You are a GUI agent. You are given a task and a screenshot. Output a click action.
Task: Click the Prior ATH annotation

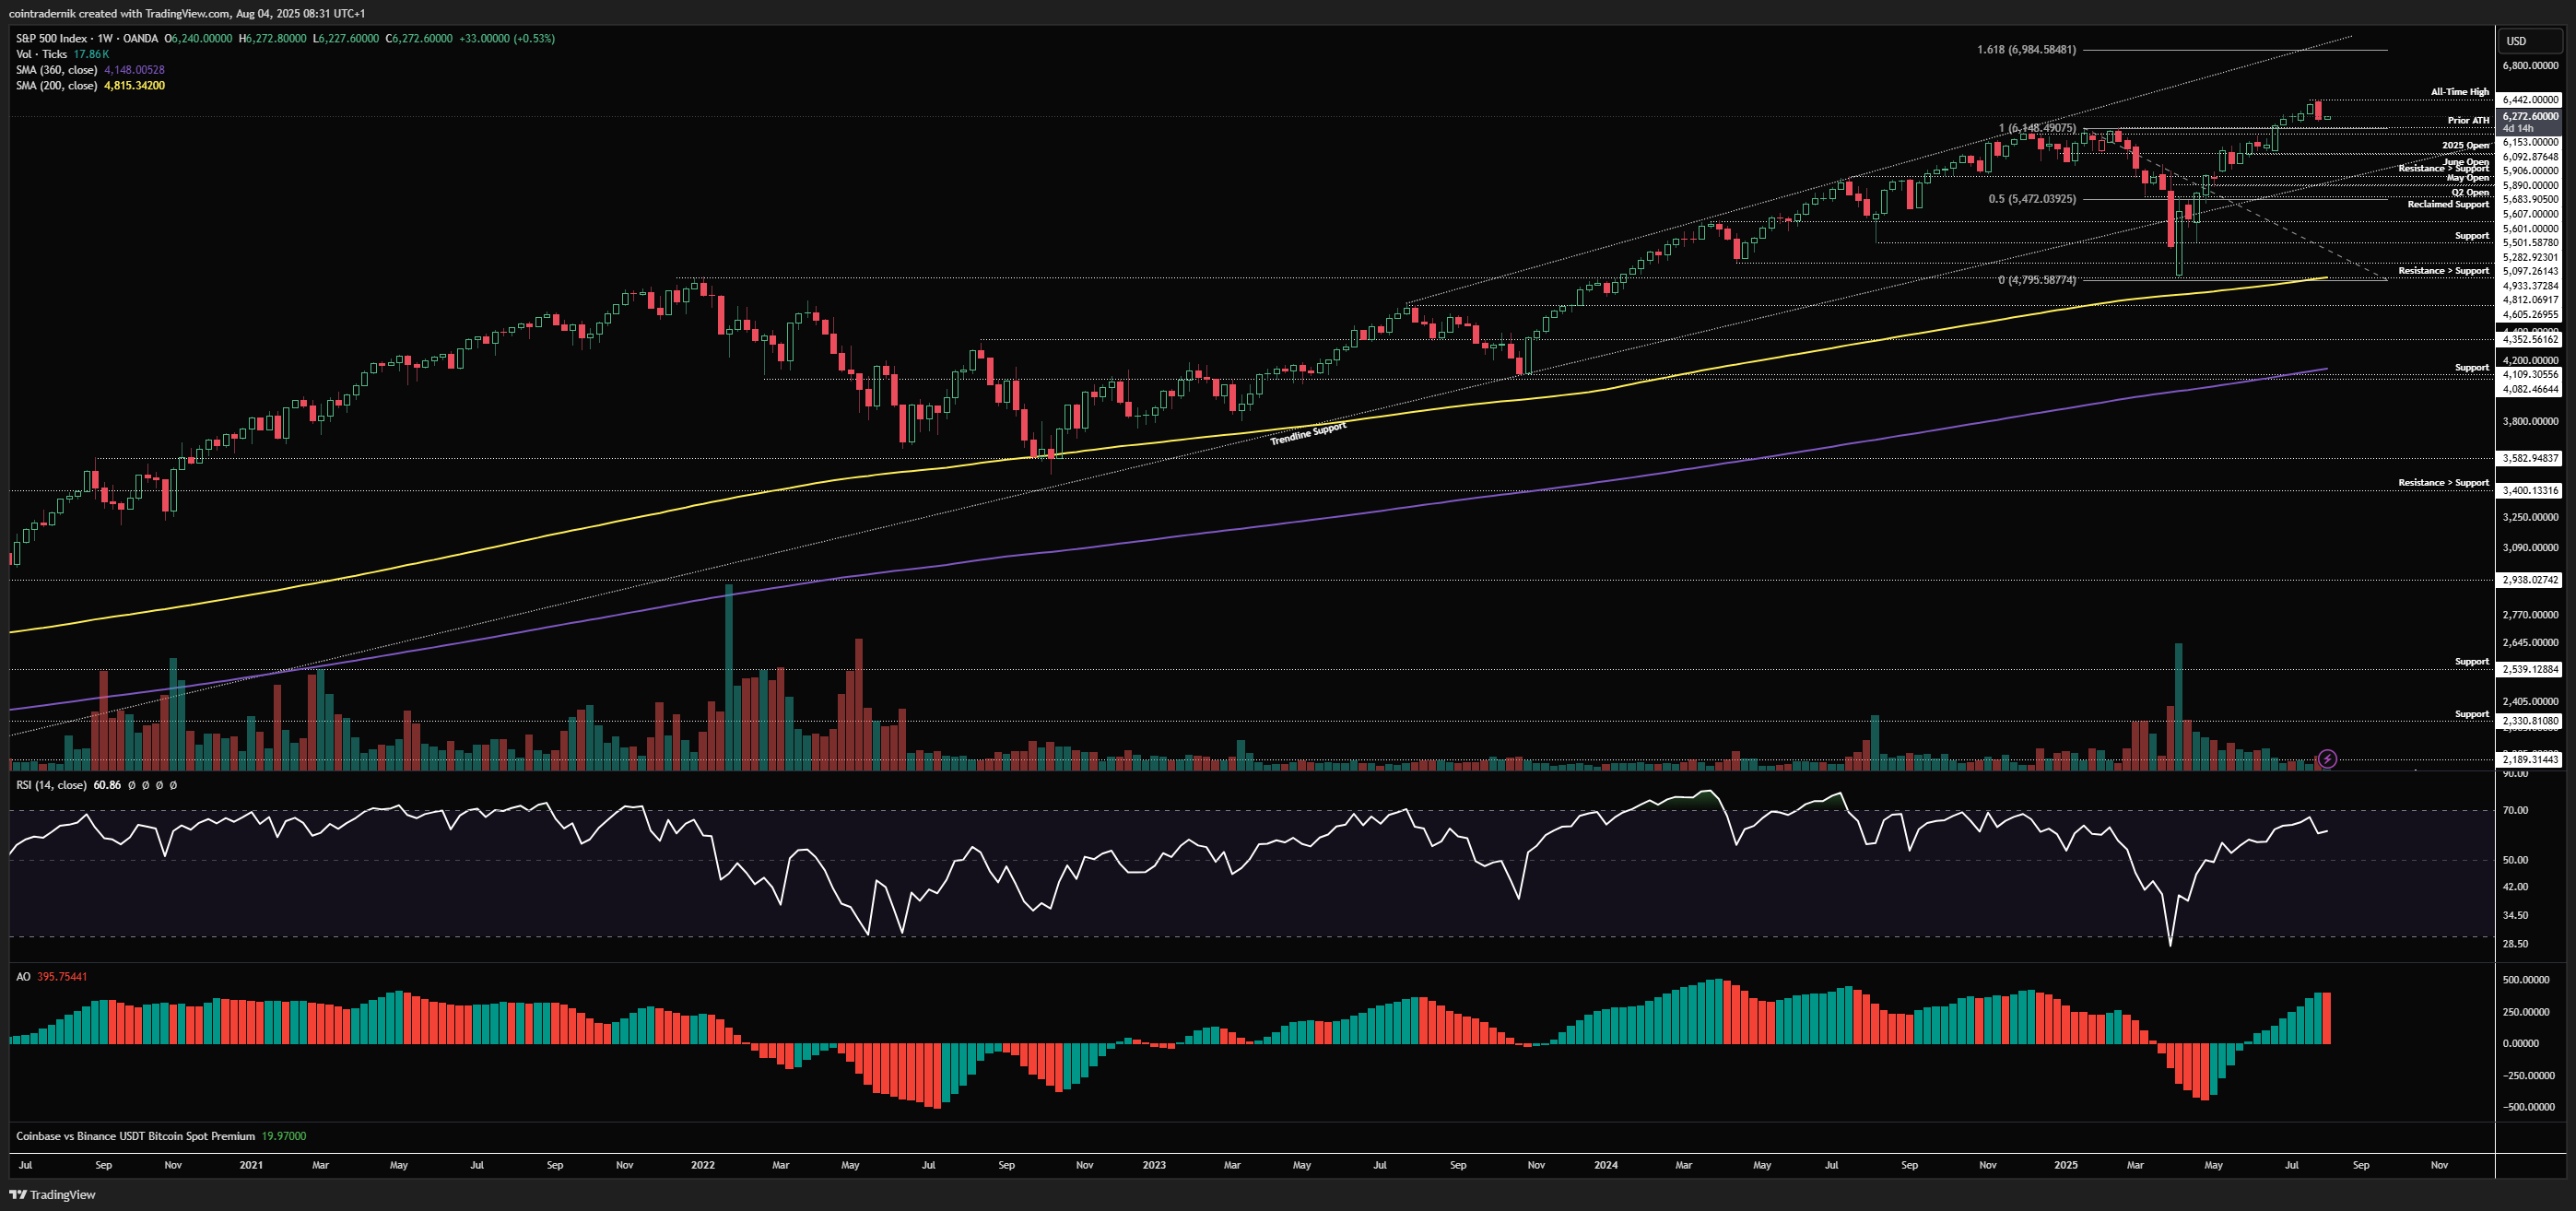coord(2468,120)
